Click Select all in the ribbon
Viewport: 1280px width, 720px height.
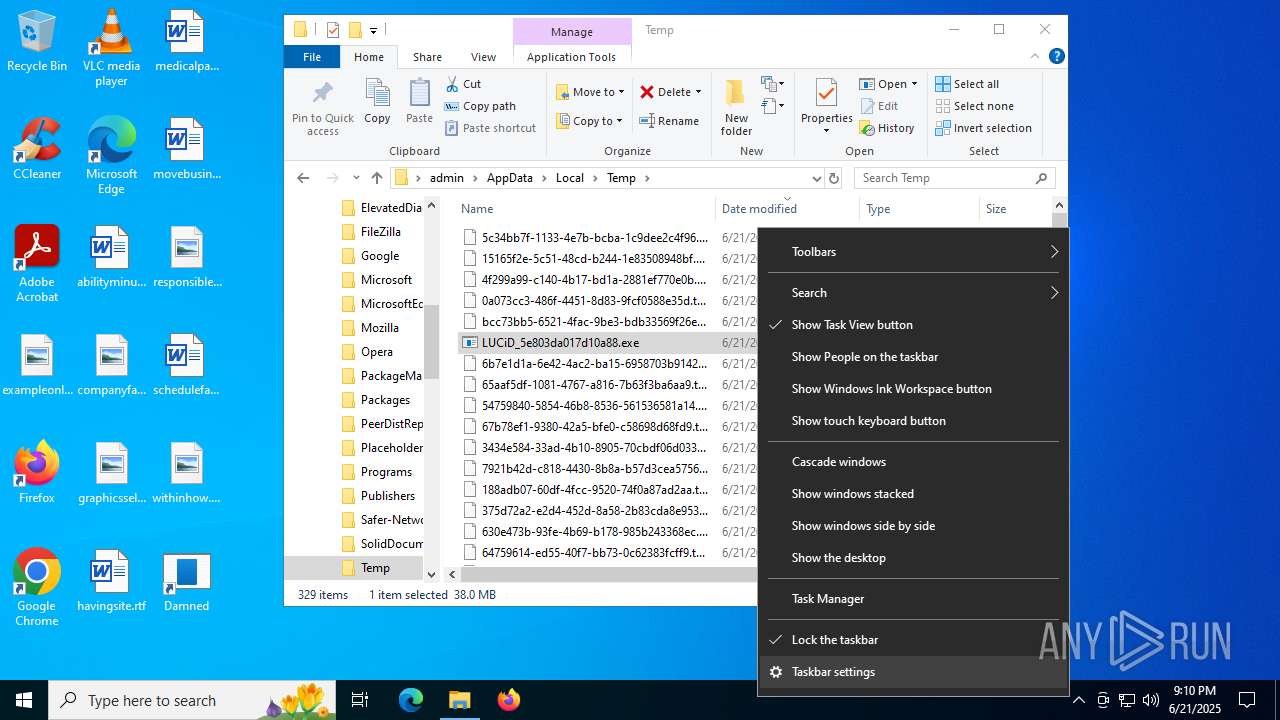967,84
